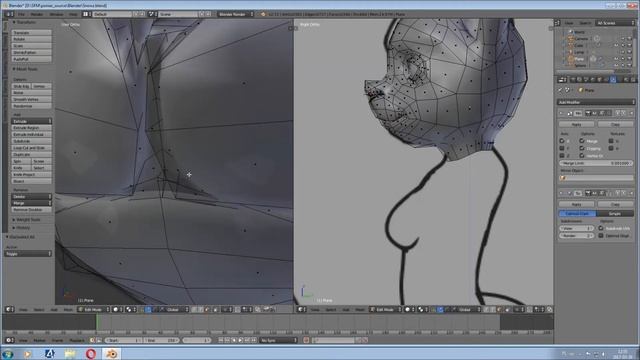The height and width of the screenshot is (360, 640).
Task: Click the right viewport editor type icon
Action: point(301,309)
